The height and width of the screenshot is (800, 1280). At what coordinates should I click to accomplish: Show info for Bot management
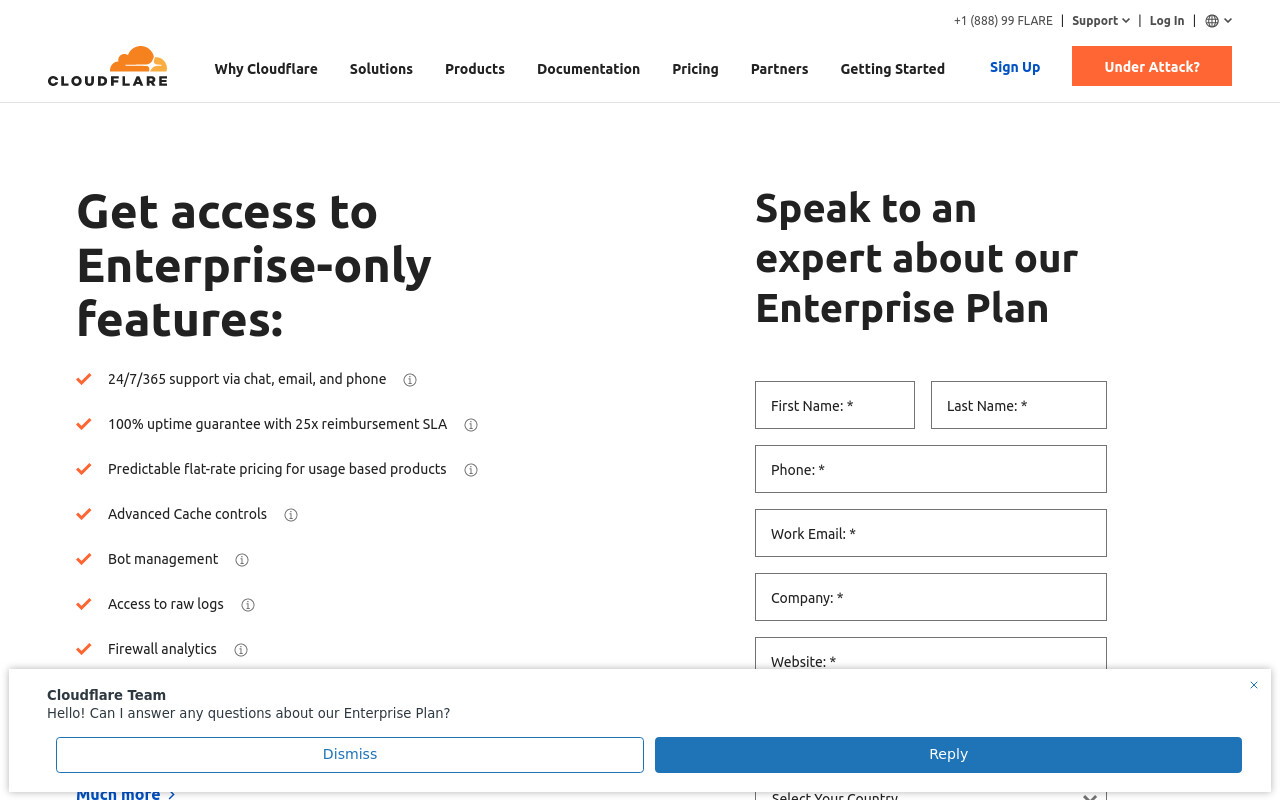click(242, 560)
